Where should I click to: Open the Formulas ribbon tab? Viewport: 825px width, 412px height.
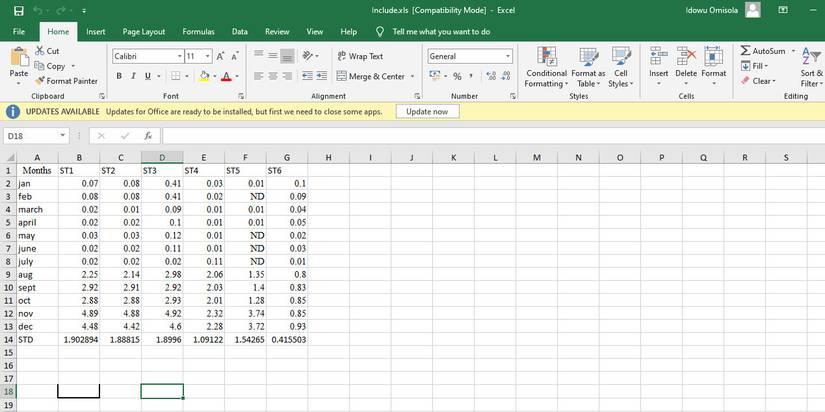click(198, 32)
